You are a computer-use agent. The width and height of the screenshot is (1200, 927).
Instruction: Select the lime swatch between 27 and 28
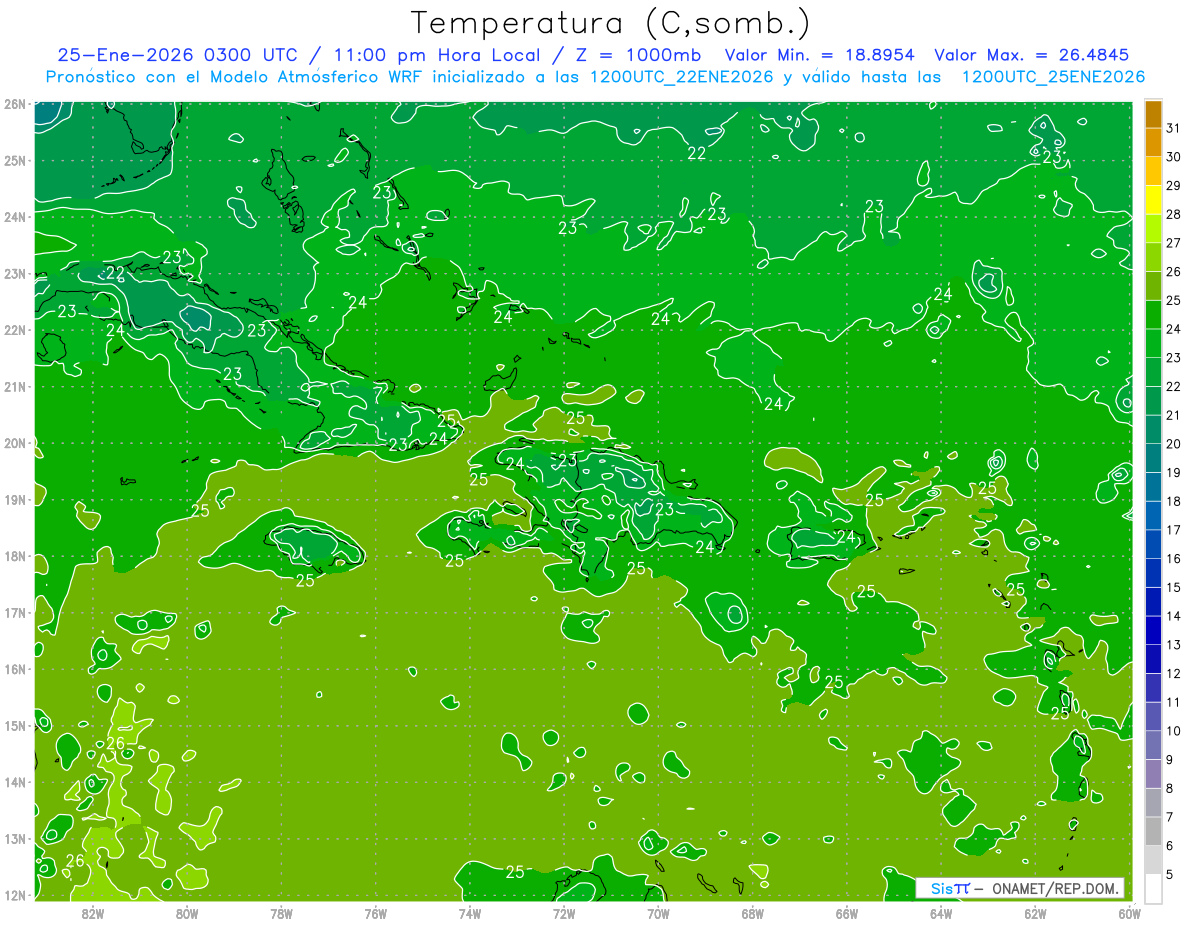pyautogui.click(x=1153, y=228)
